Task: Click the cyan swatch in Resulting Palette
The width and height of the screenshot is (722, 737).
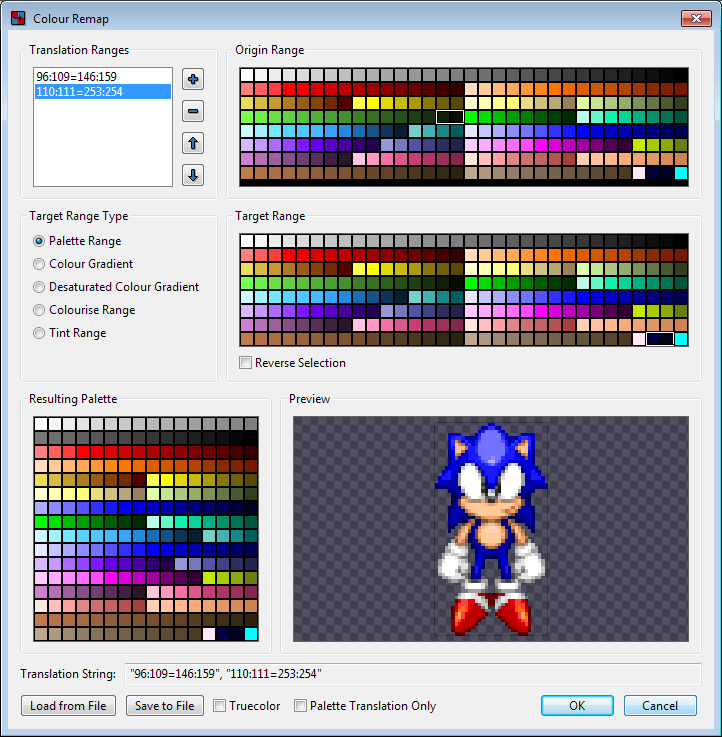Action: point(251,634)
